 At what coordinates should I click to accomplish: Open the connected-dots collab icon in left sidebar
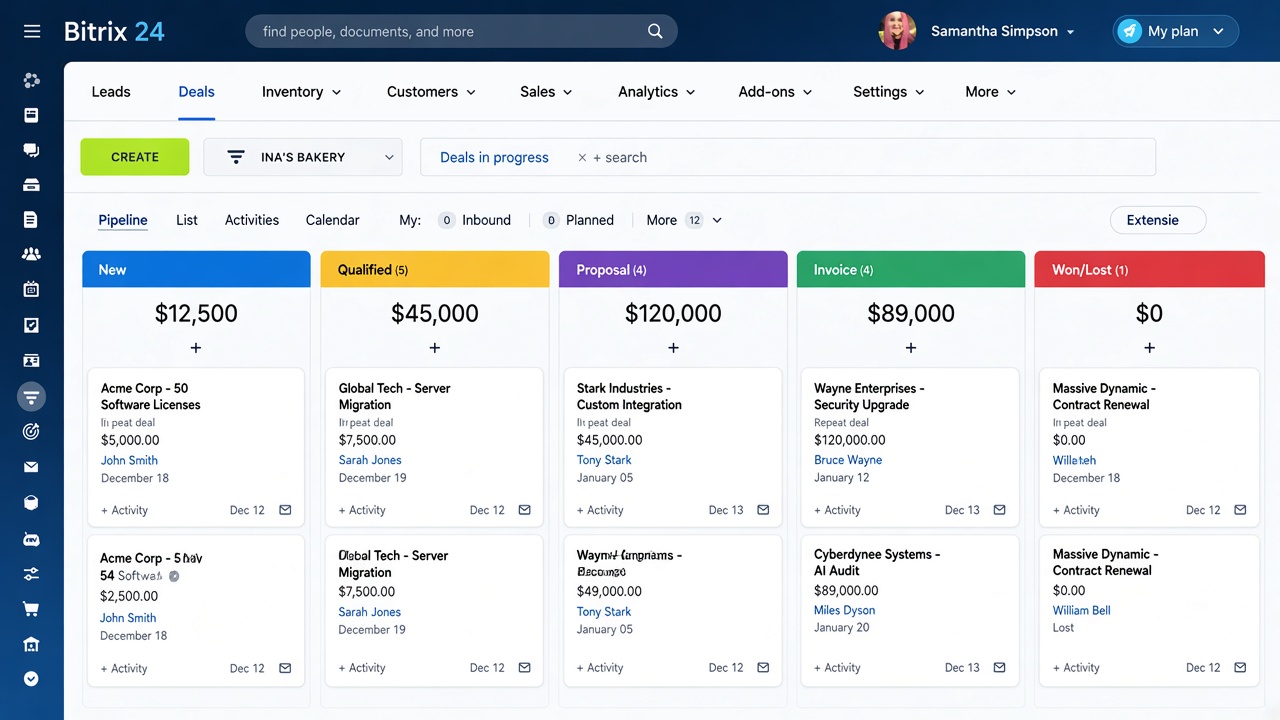[x=31, y=80]
